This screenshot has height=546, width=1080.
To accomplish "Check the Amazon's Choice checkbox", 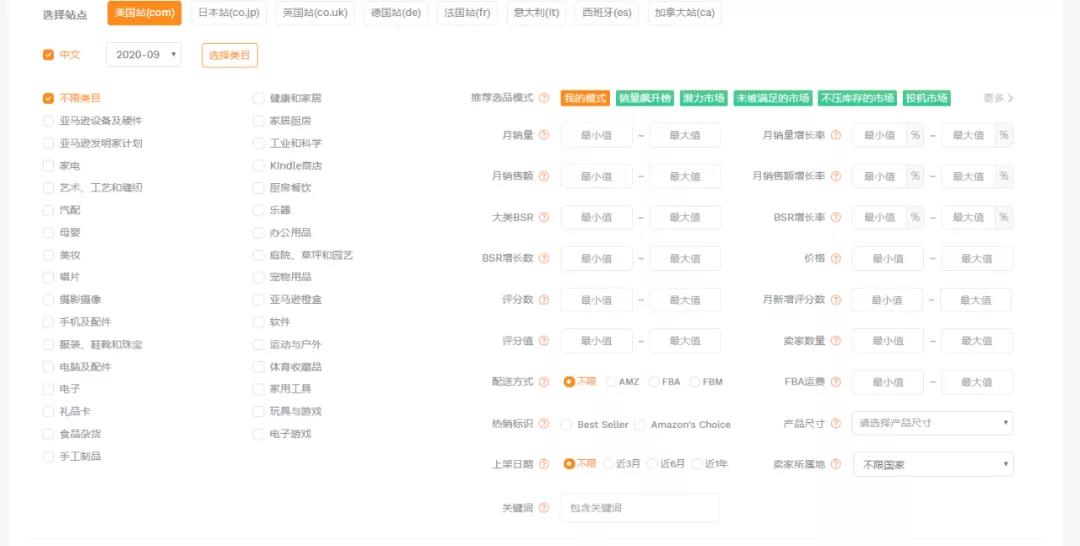I will 640,425.
